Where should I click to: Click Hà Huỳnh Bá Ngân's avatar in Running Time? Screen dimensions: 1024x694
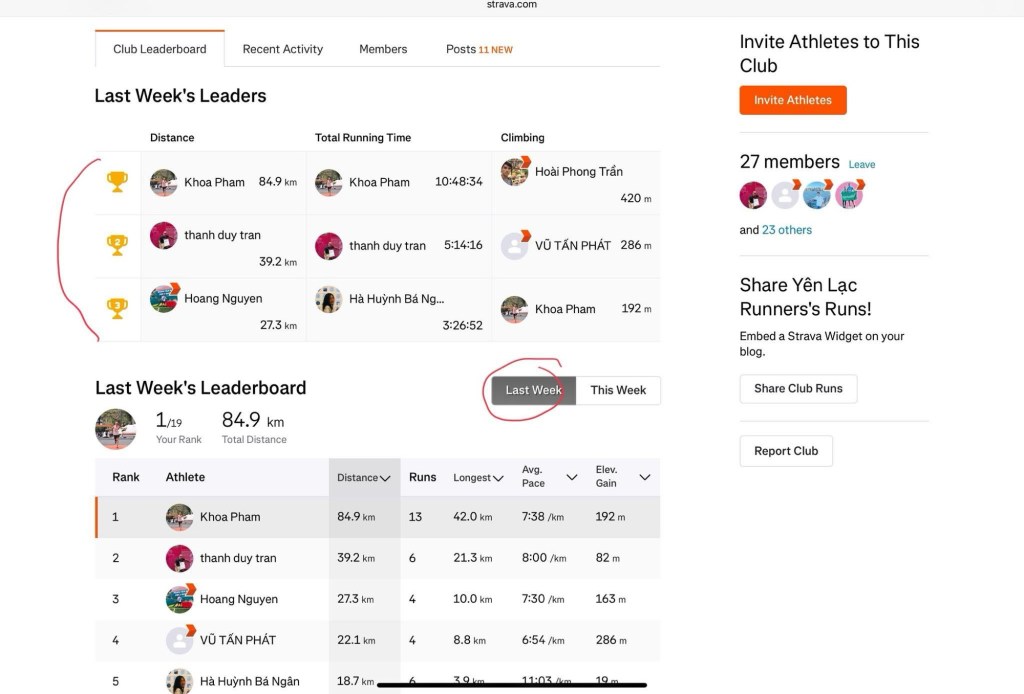pyautogui.click(x=329, y=299)
